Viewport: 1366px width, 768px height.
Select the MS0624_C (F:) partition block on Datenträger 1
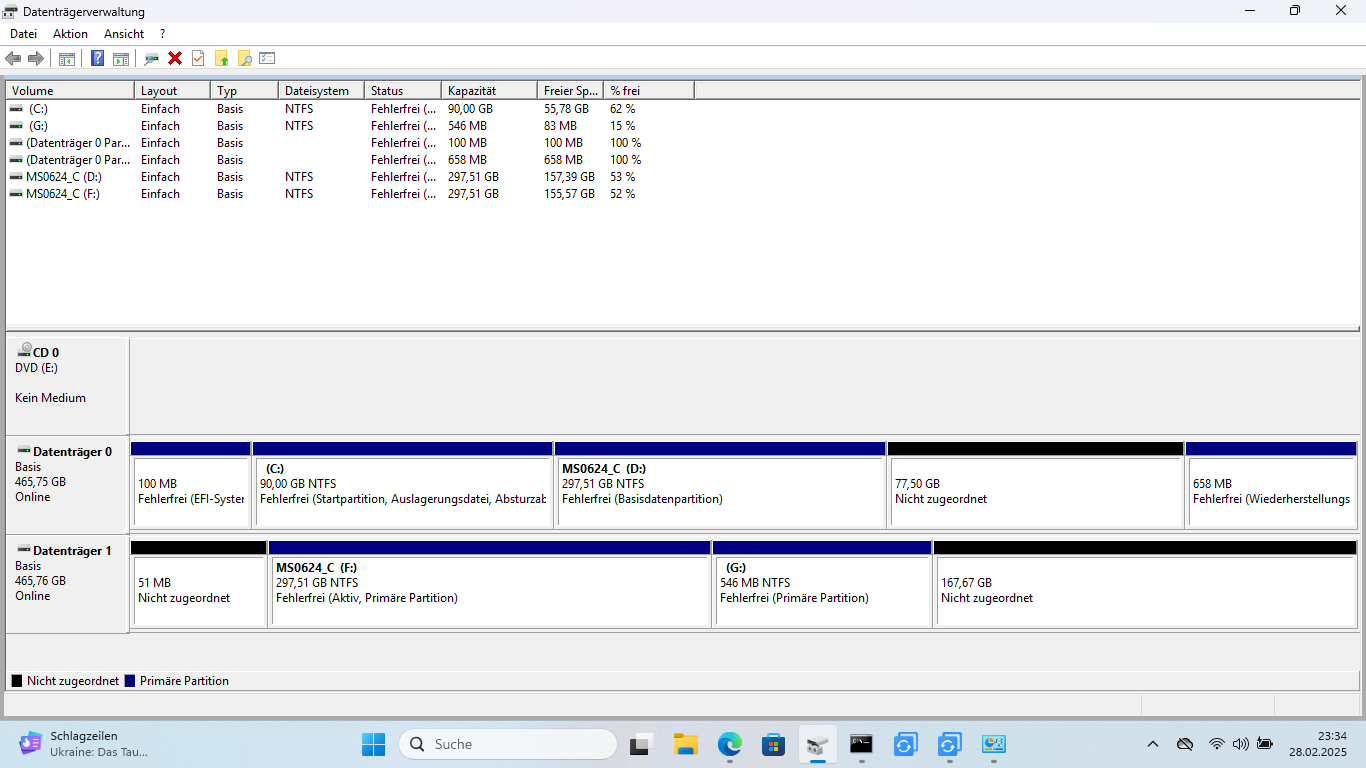[x=490, y=584]
